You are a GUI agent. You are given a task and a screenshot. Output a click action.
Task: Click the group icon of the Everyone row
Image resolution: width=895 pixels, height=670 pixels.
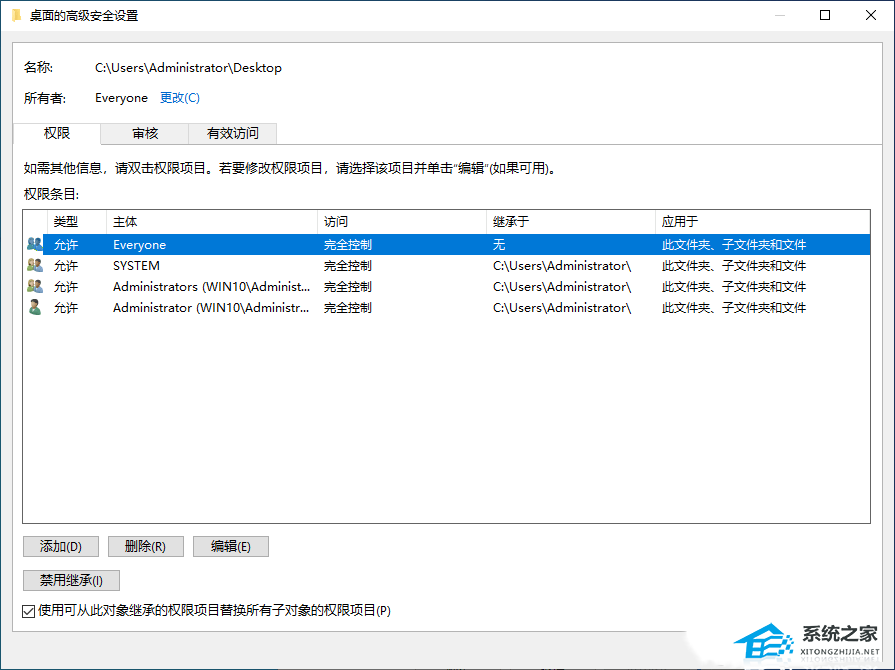(x=35, y=244)
